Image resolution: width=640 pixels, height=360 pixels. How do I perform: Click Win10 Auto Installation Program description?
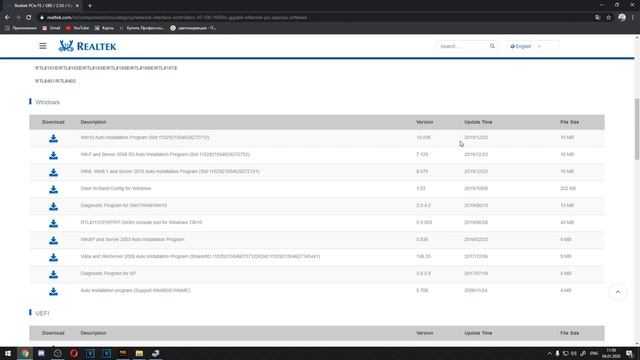[145, 138]
